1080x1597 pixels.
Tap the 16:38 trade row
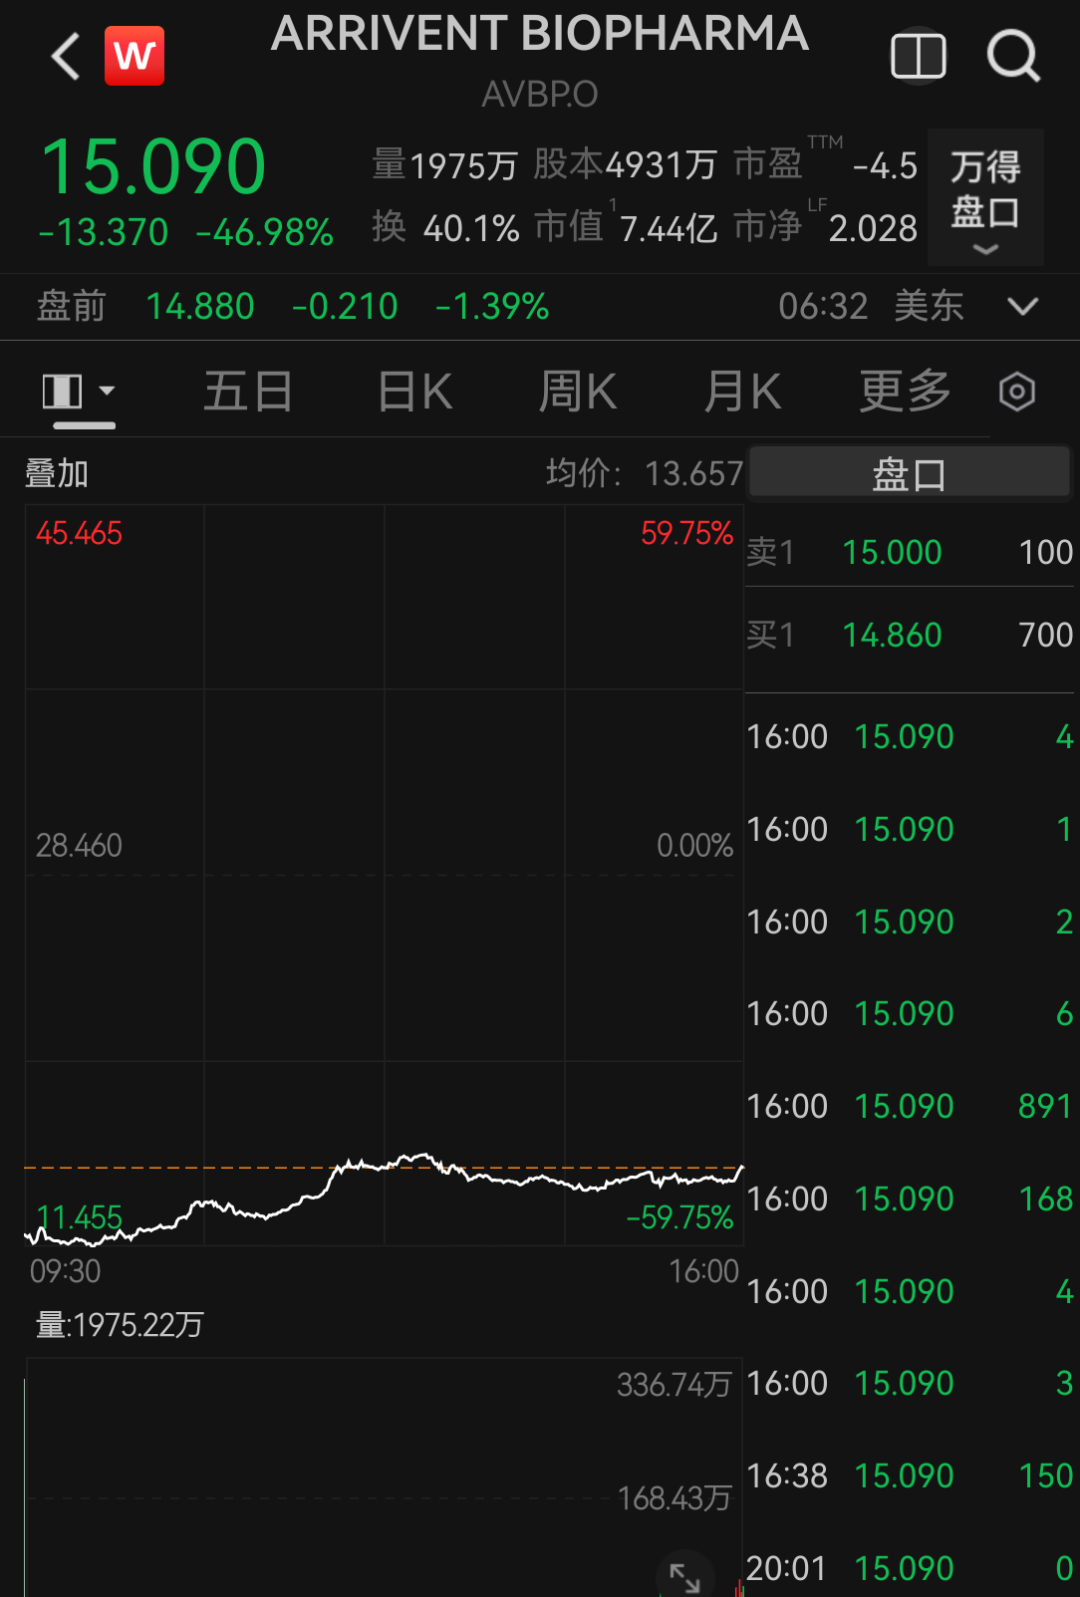[x=910, y=1475]
